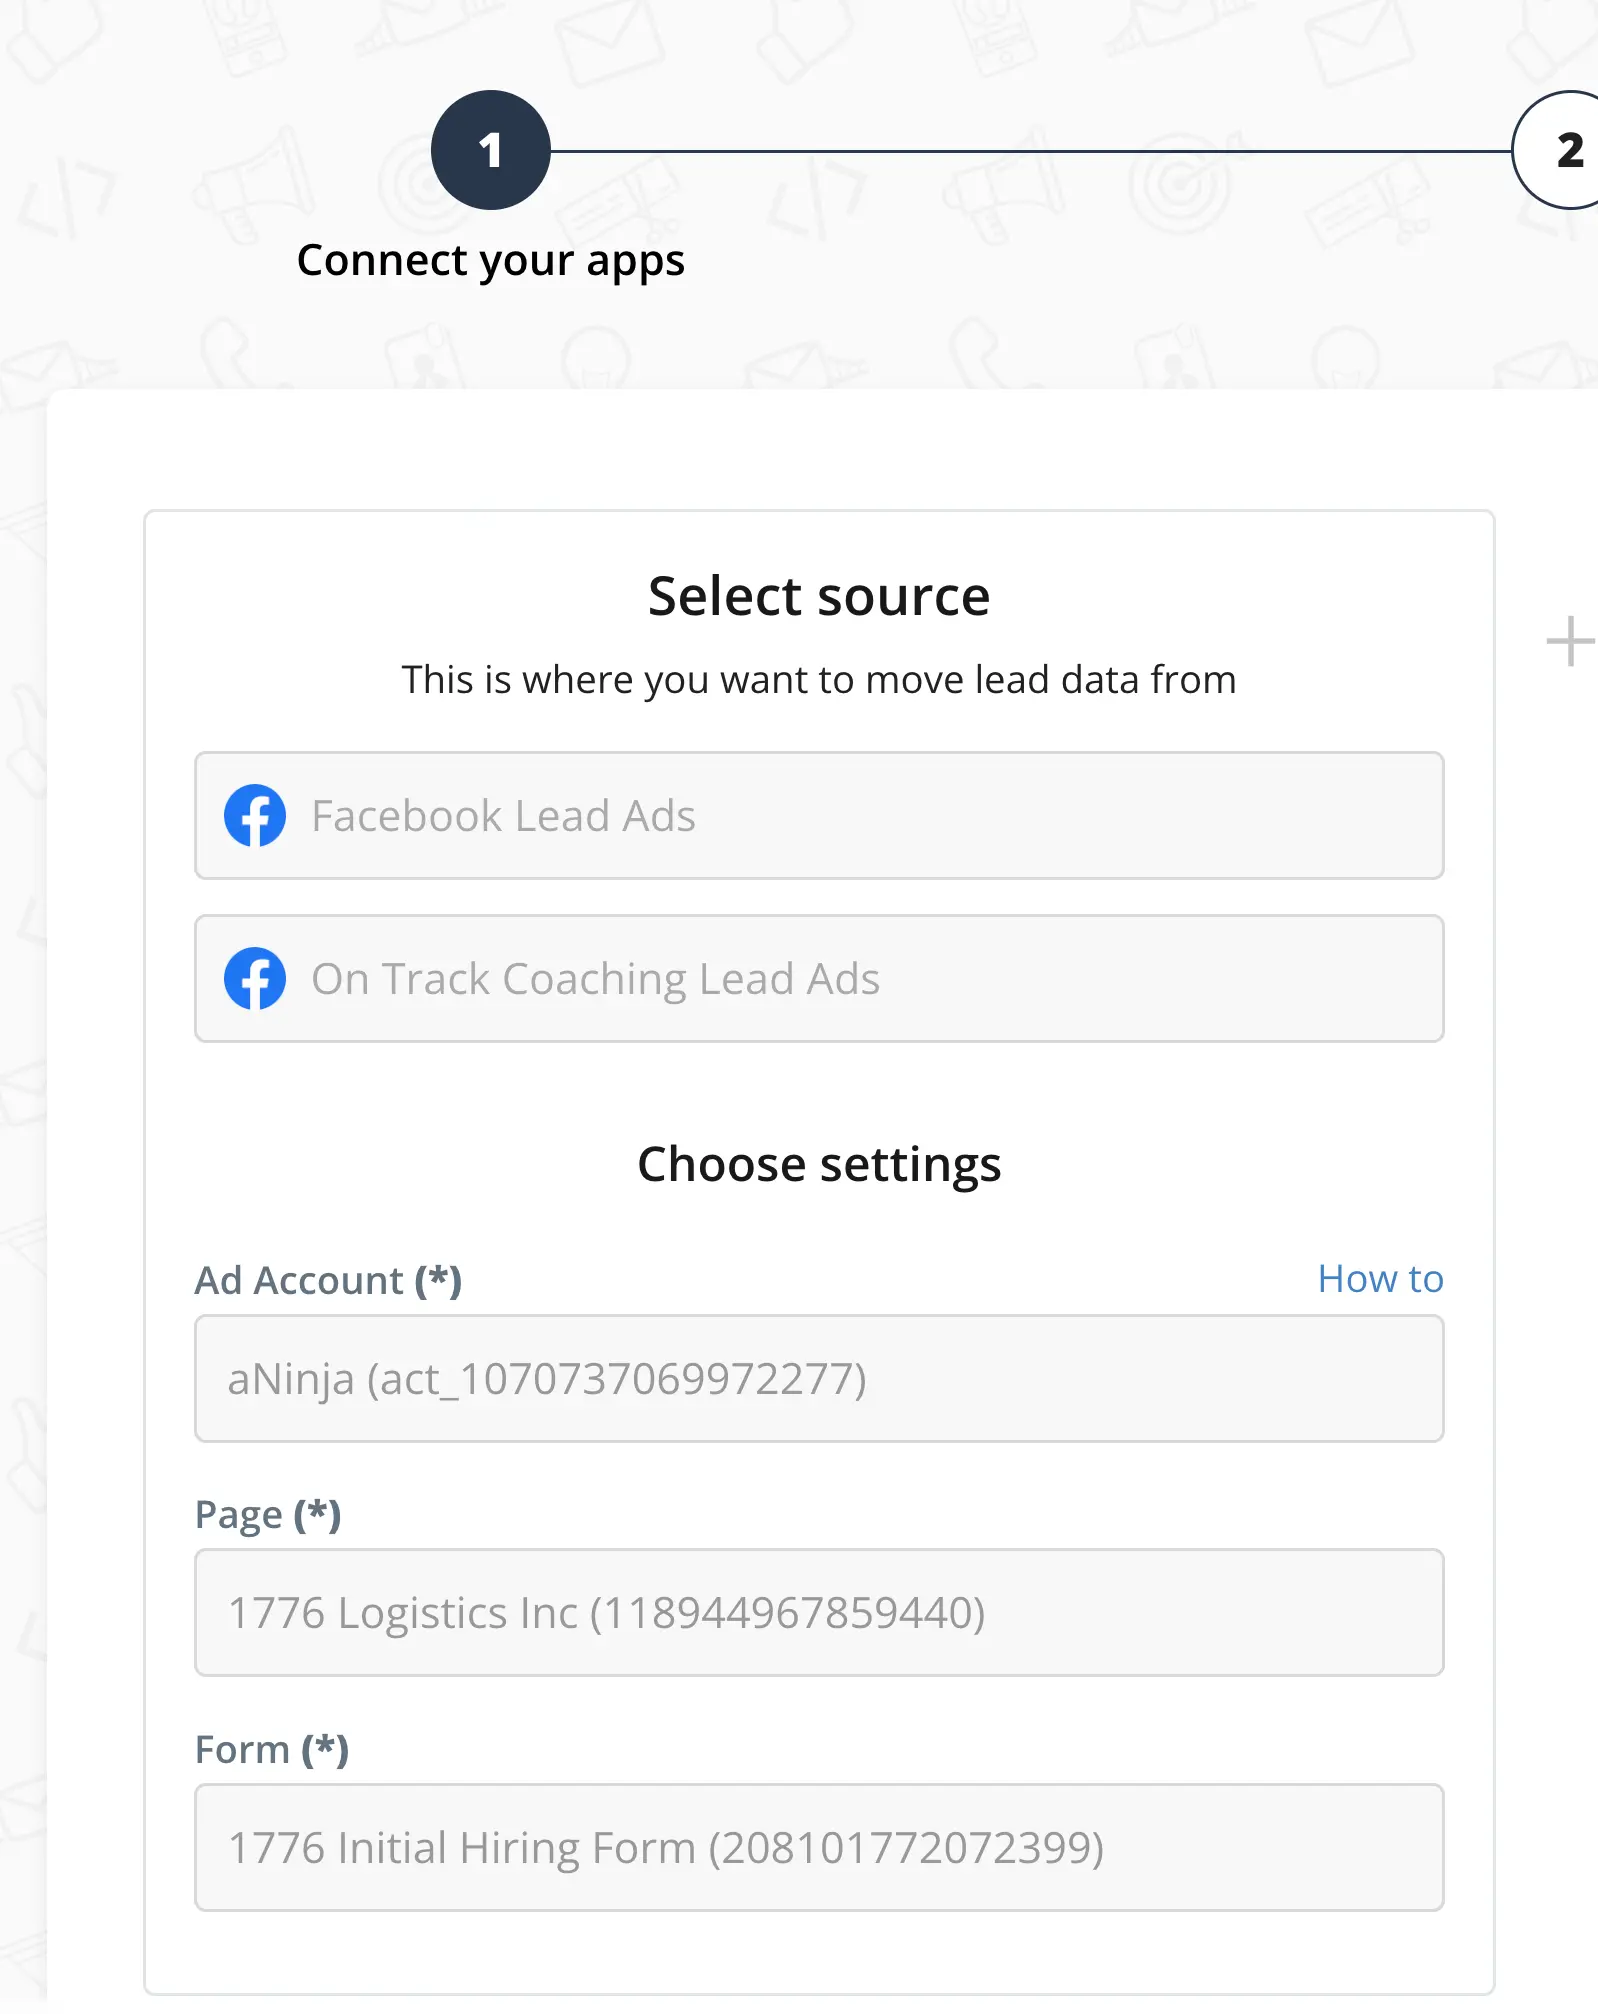Viewport: 1598px width, 2014px height.
Task: Click the Ad Account (*) label
Action: (x=300, y=1280)
